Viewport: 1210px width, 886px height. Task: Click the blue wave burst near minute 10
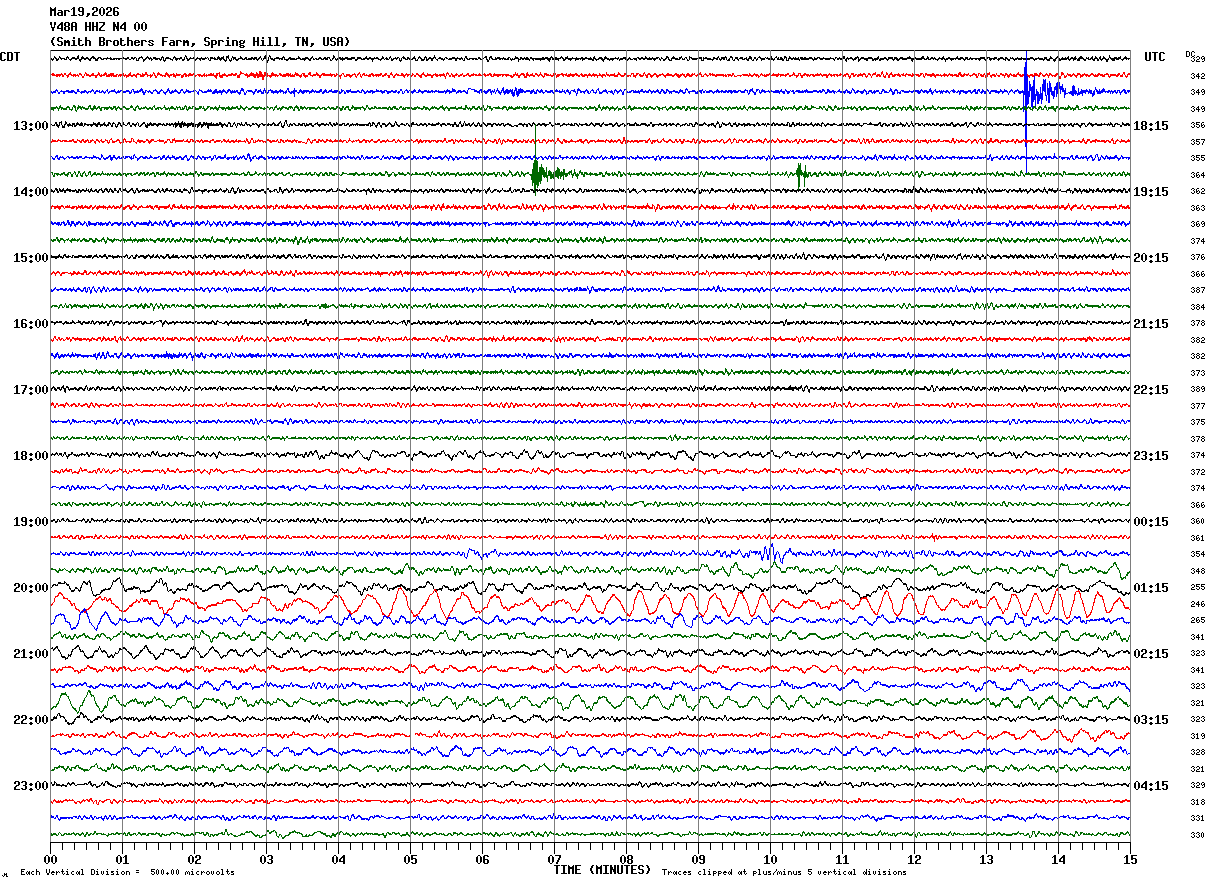[x=769, y=553]
